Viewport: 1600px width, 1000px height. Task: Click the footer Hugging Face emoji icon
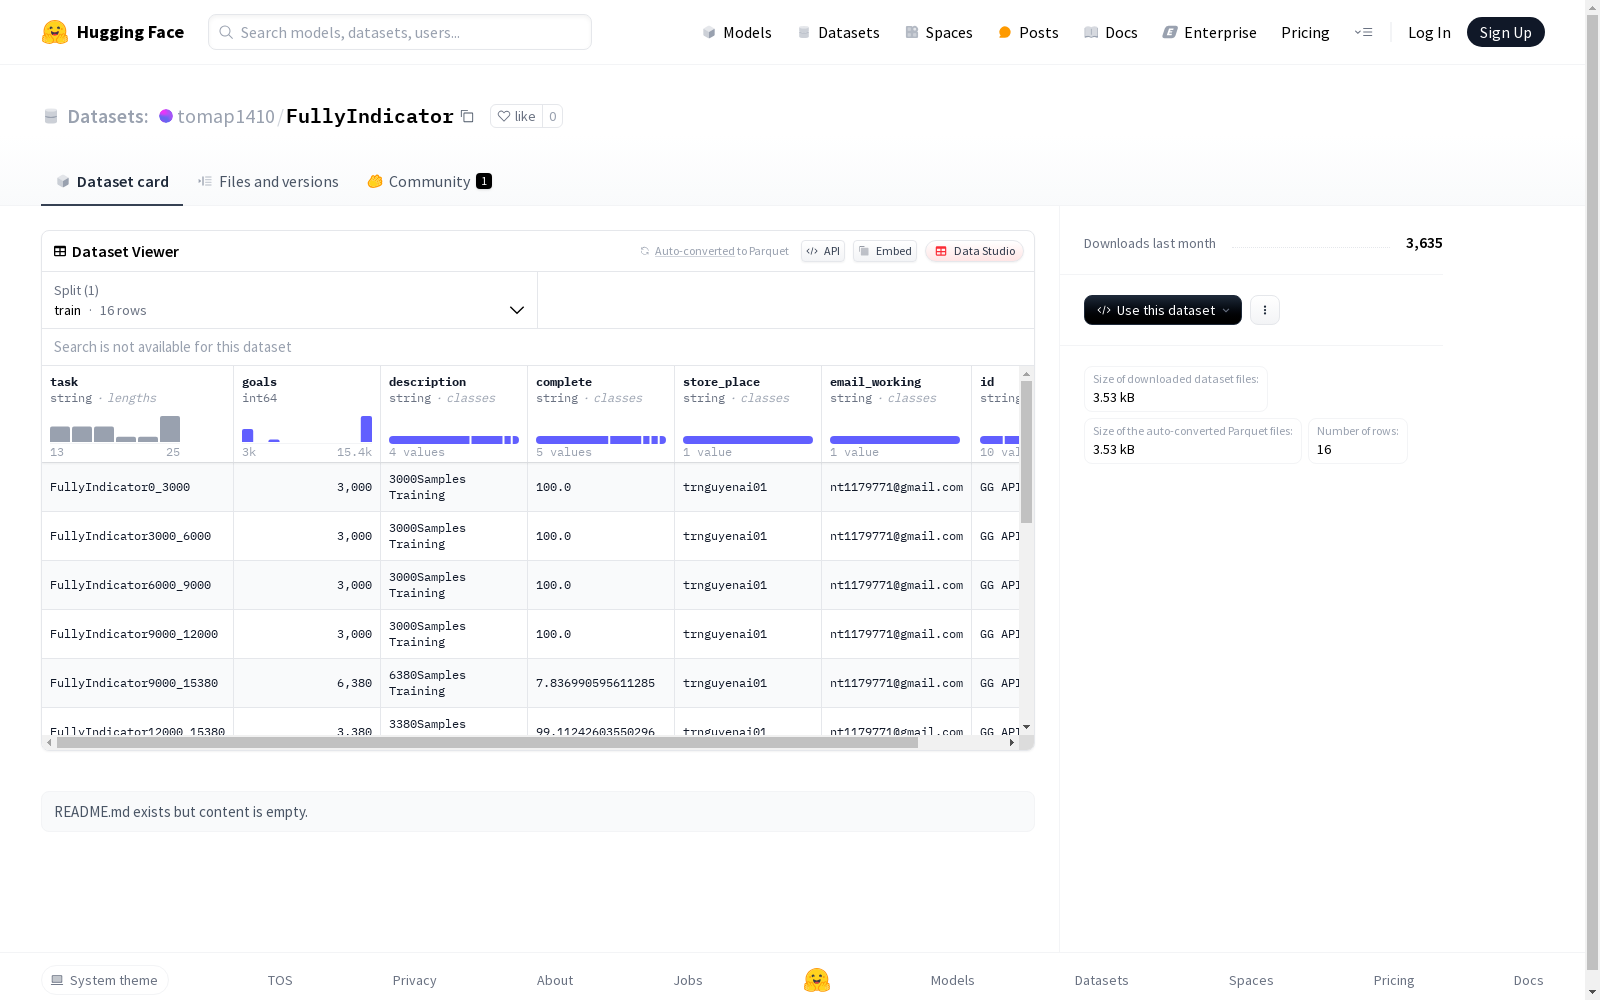[x=817, y=980]
